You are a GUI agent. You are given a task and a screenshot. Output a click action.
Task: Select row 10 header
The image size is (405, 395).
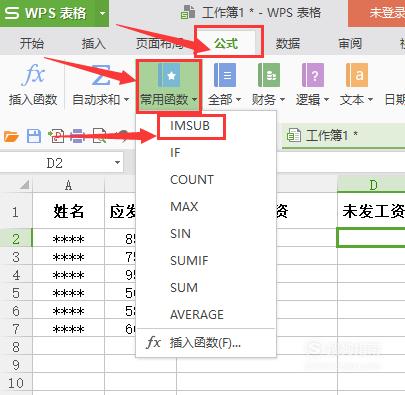[x=16, y=383]
